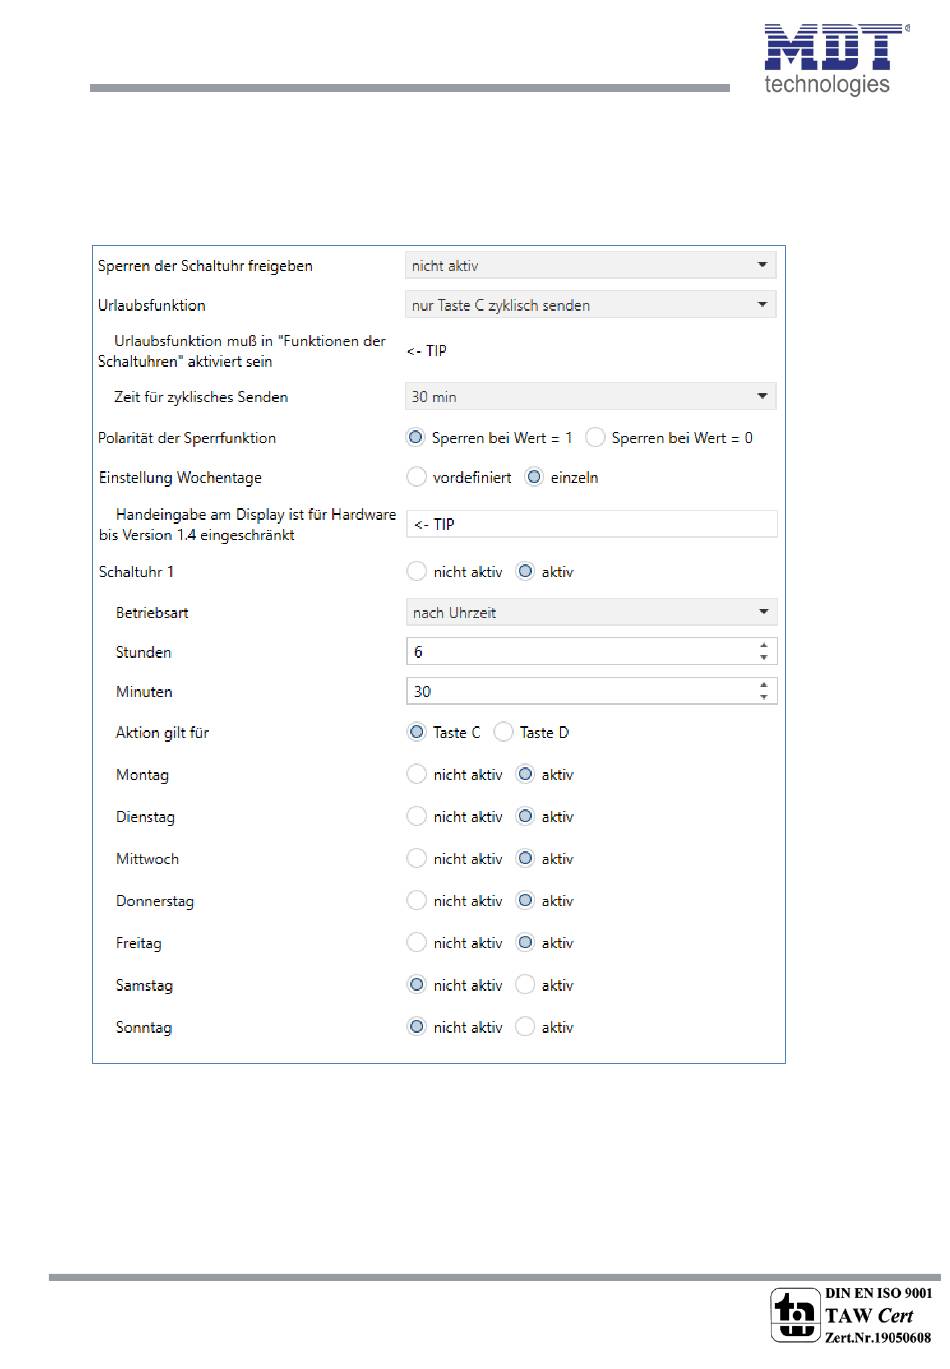Click the 'Einstellung Wochentage' label
This screenshot has width=950, height=1369.
click(180, 478)
